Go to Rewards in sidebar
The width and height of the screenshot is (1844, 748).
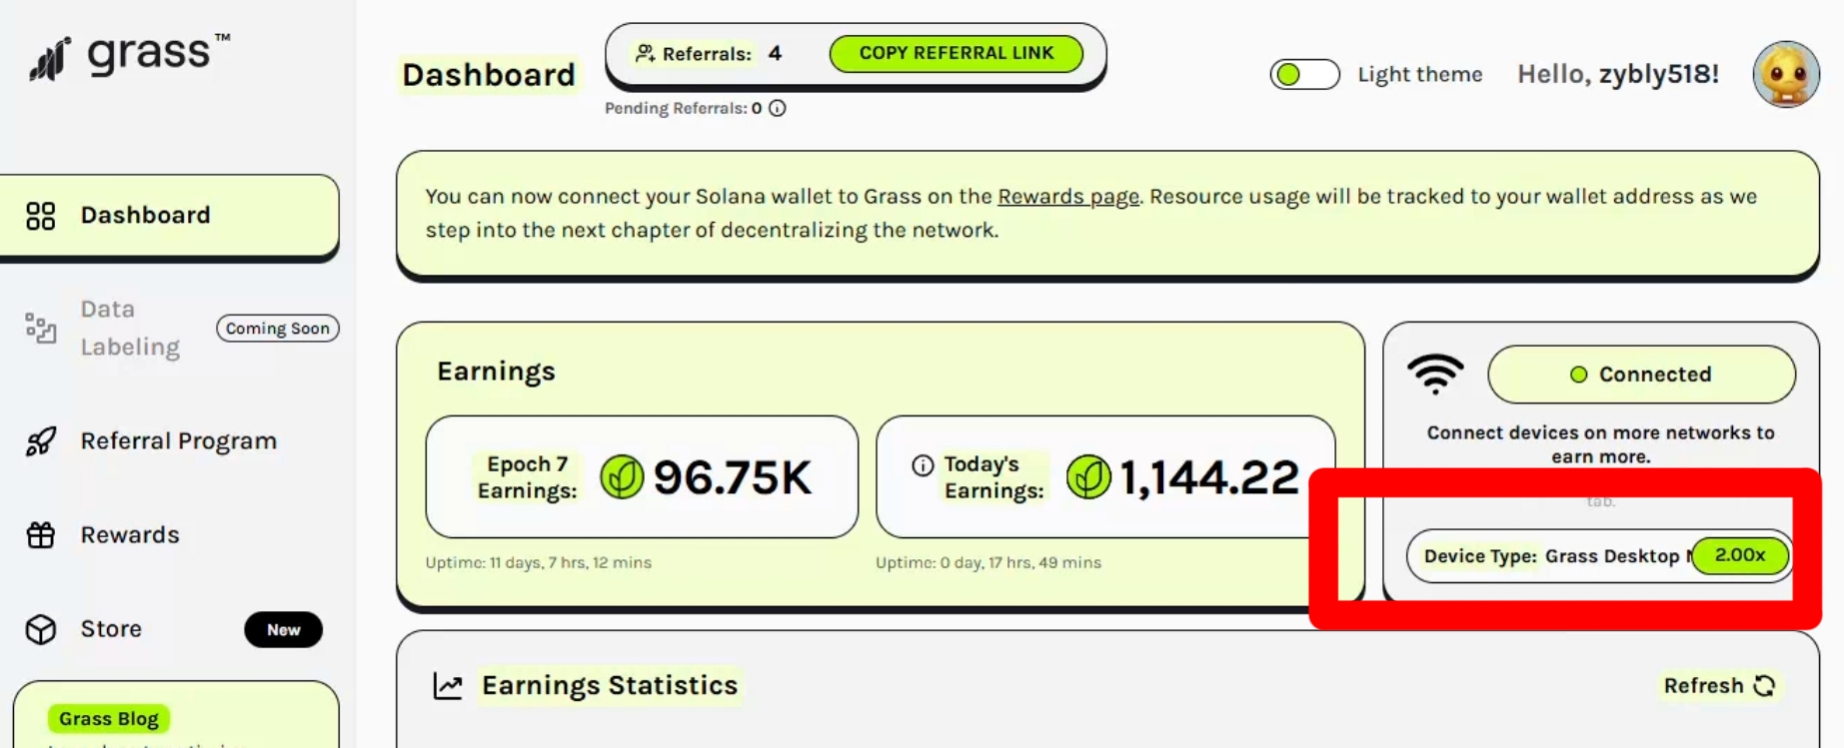130,535
